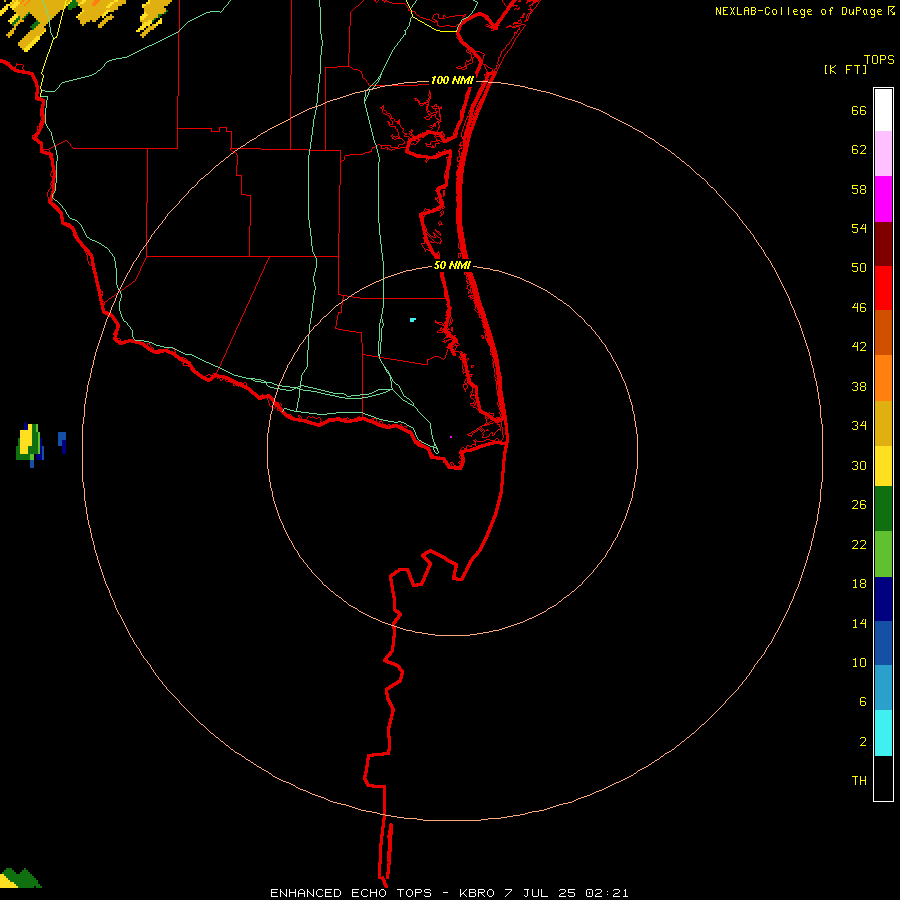Viewport: 900px width, 900px height.
Task: Click the gold 38 kft legend swatch
Action: pyautogui.click(x=883, y=423)
